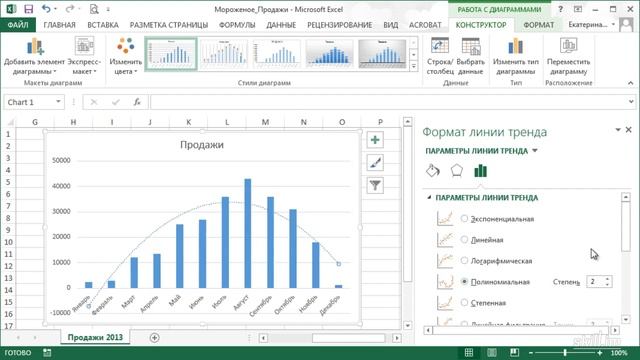Click the chart title Продажи
Viewport: 640px width, 360px height.
pyautogui.click(x=202, y=145)
